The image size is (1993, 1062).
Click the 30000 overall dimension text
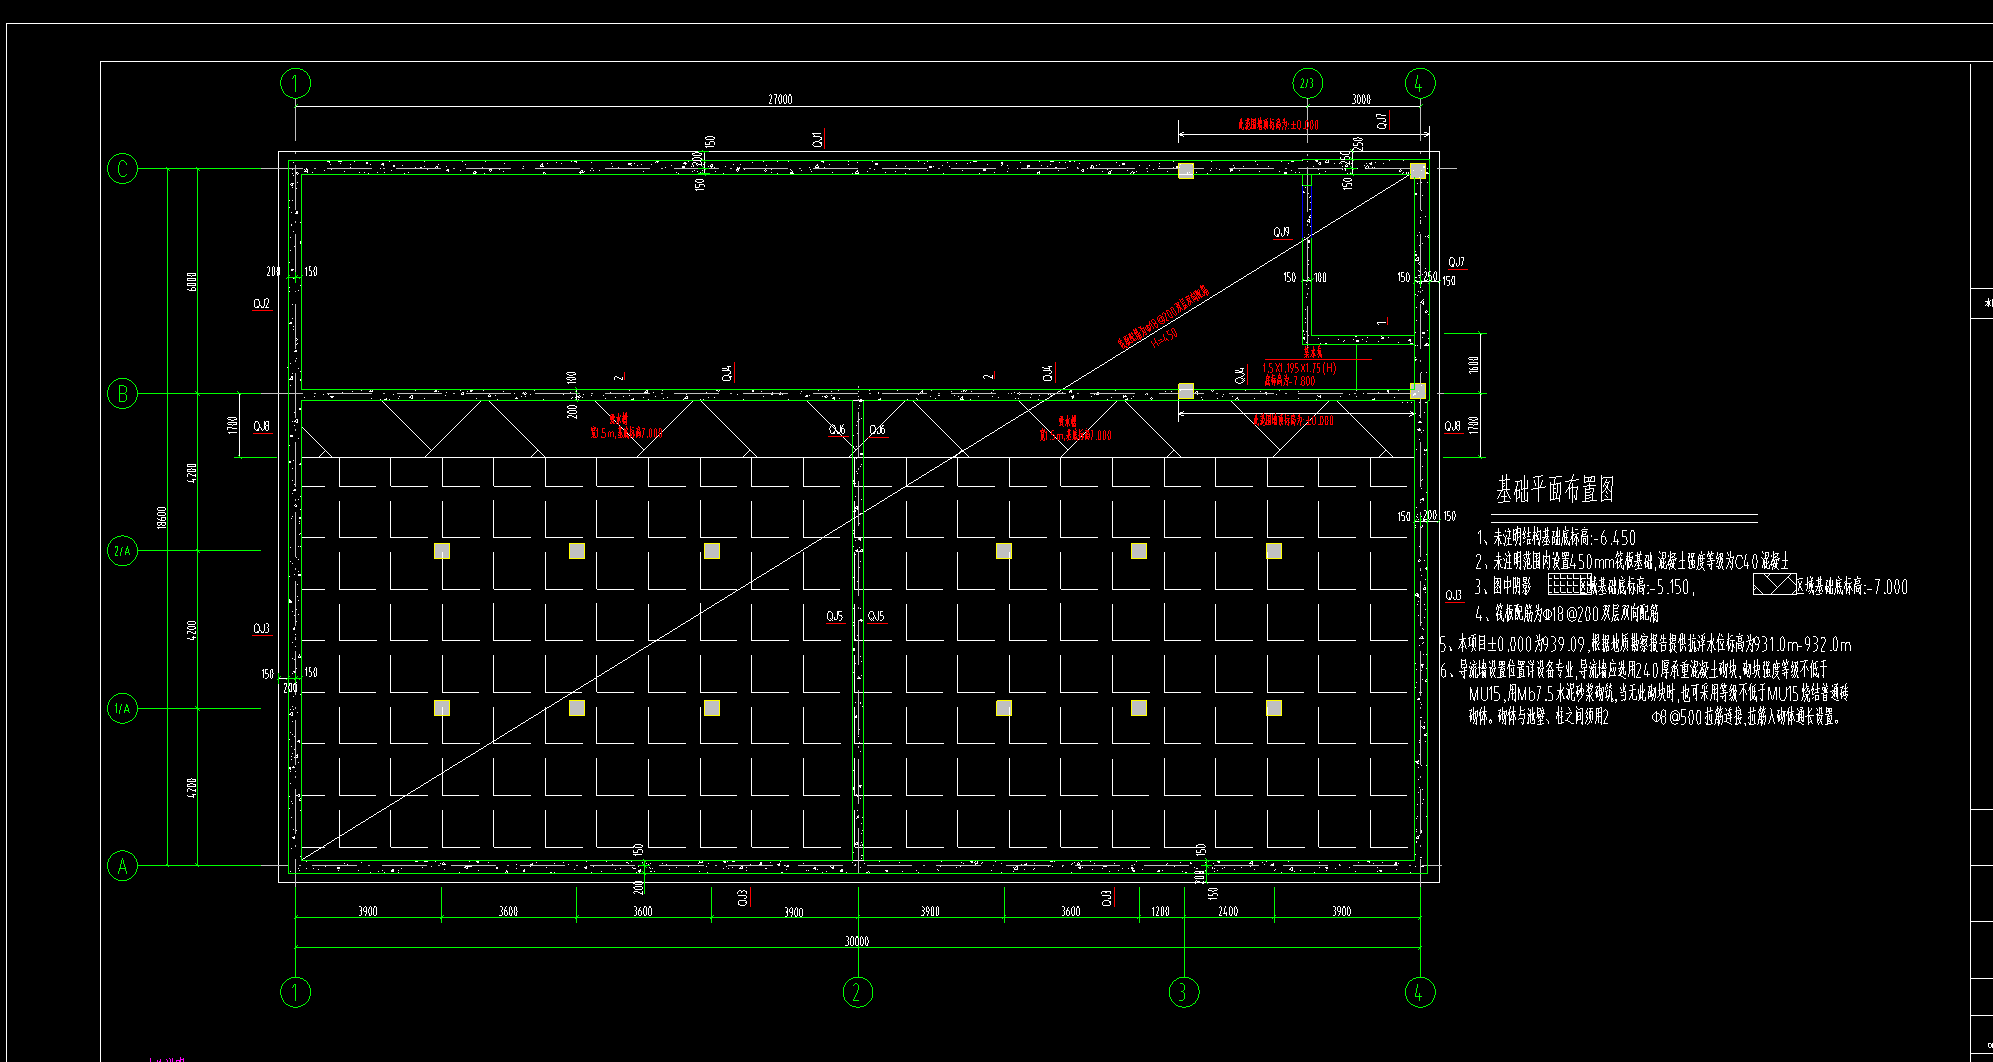click(857, 941)
